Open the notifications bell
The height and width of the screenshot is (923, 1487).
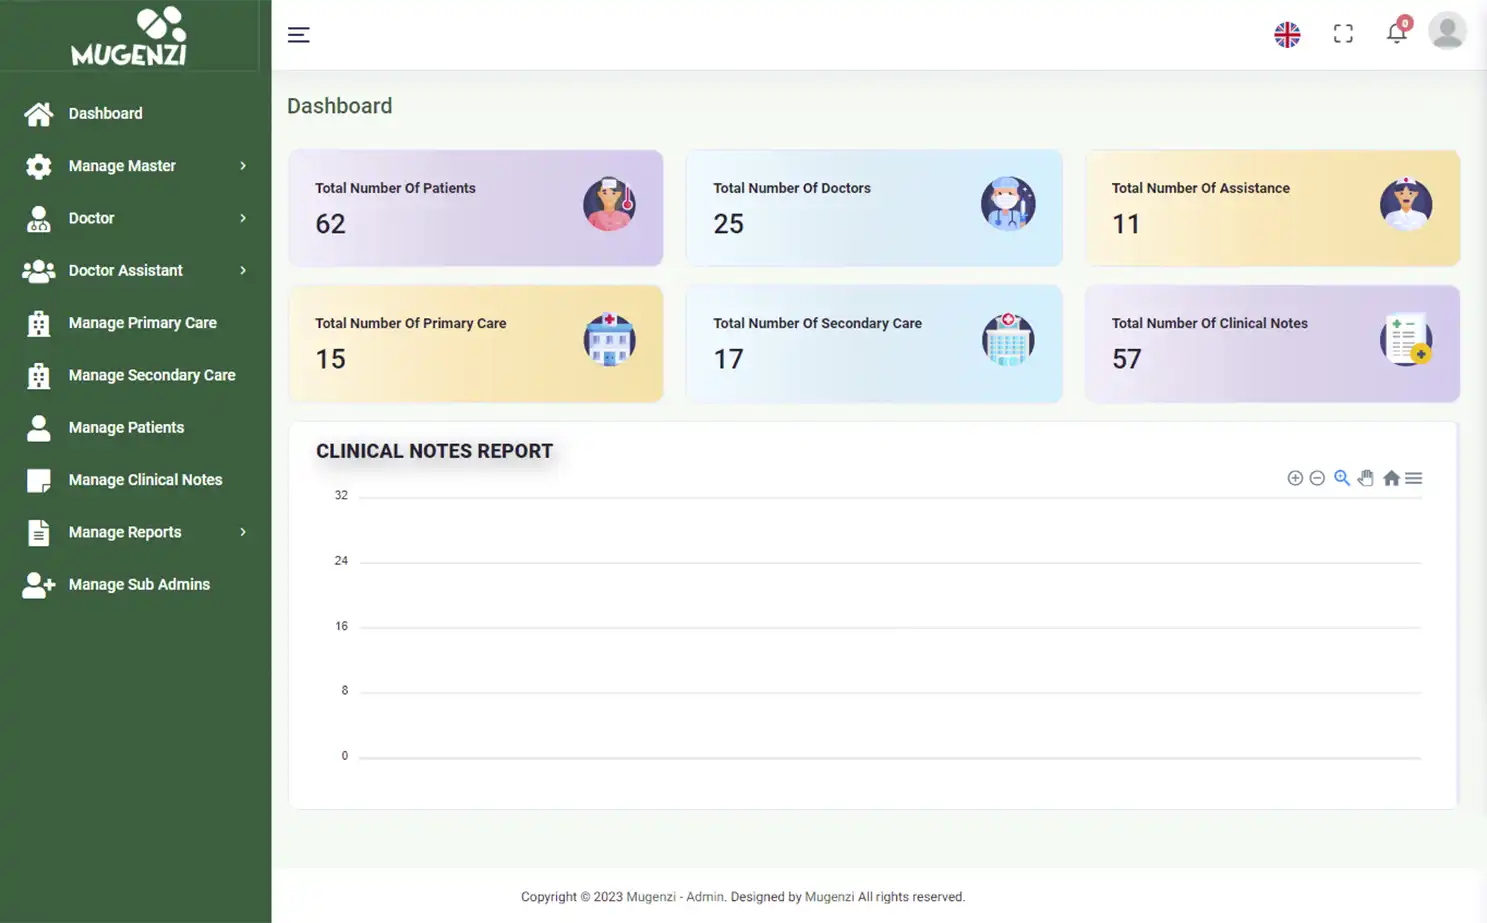1397,33
